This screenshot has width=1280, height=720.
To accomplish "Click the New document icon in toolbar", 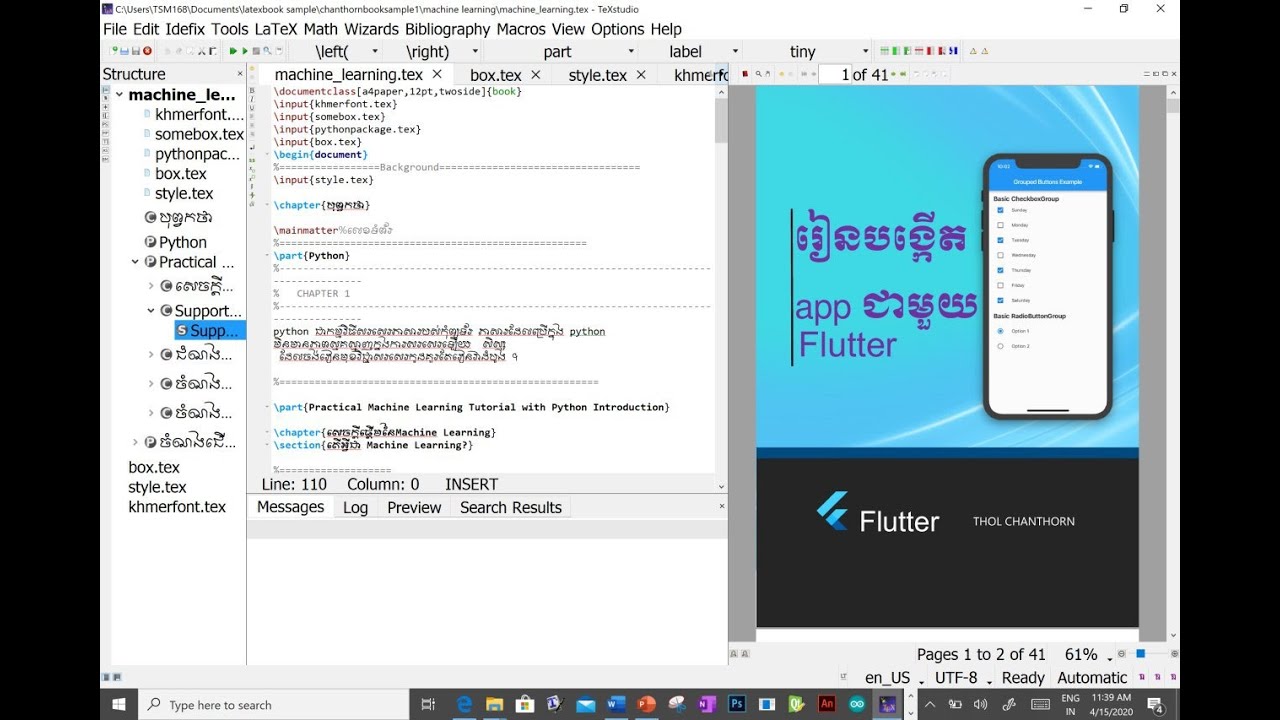I will 114,51.
